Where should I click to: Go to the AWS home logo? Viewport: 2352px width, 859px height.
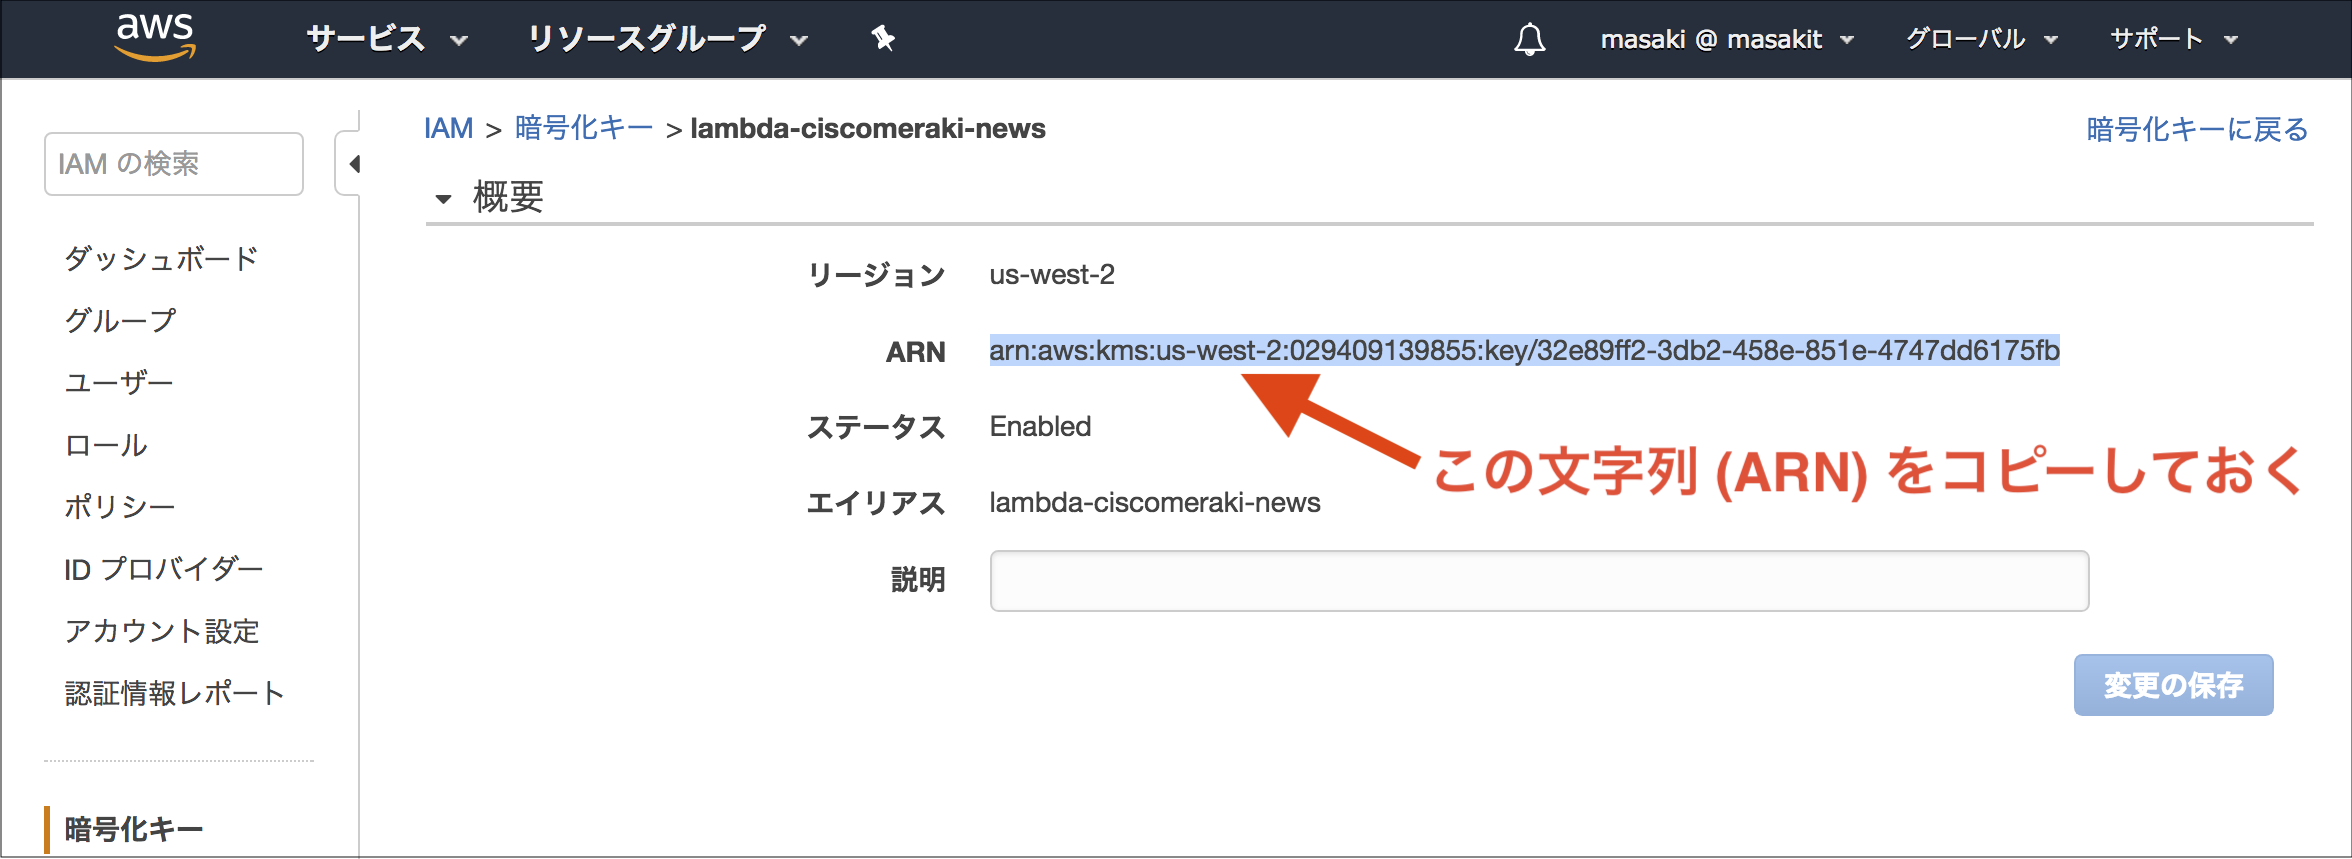[155, 38]
